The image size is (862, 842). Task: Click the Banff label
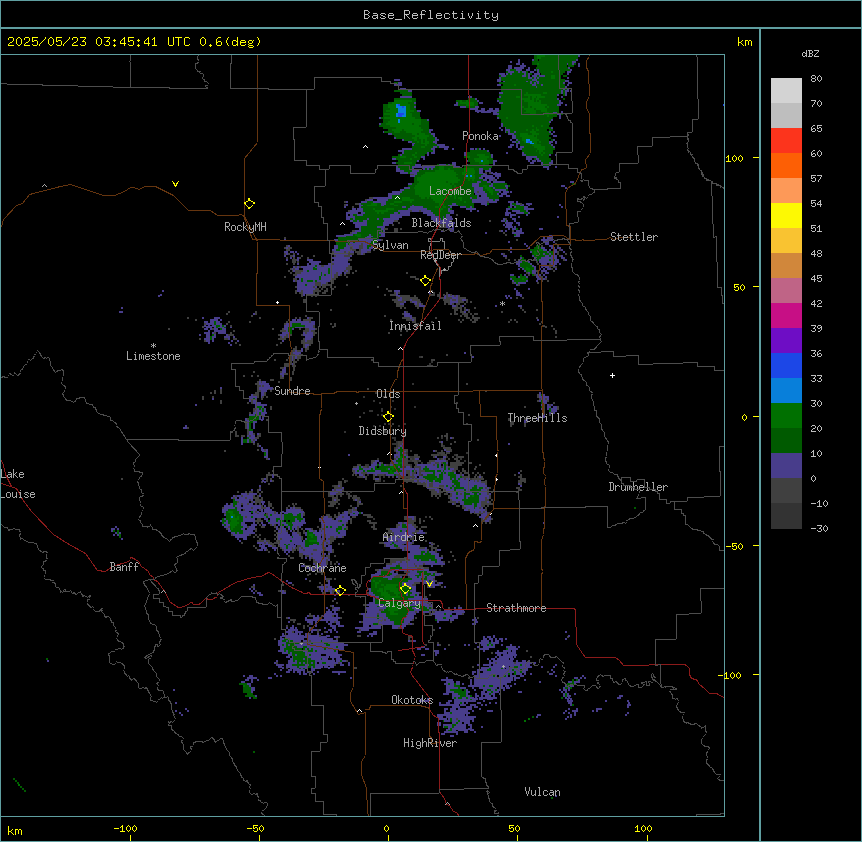[x=124, y=567]
